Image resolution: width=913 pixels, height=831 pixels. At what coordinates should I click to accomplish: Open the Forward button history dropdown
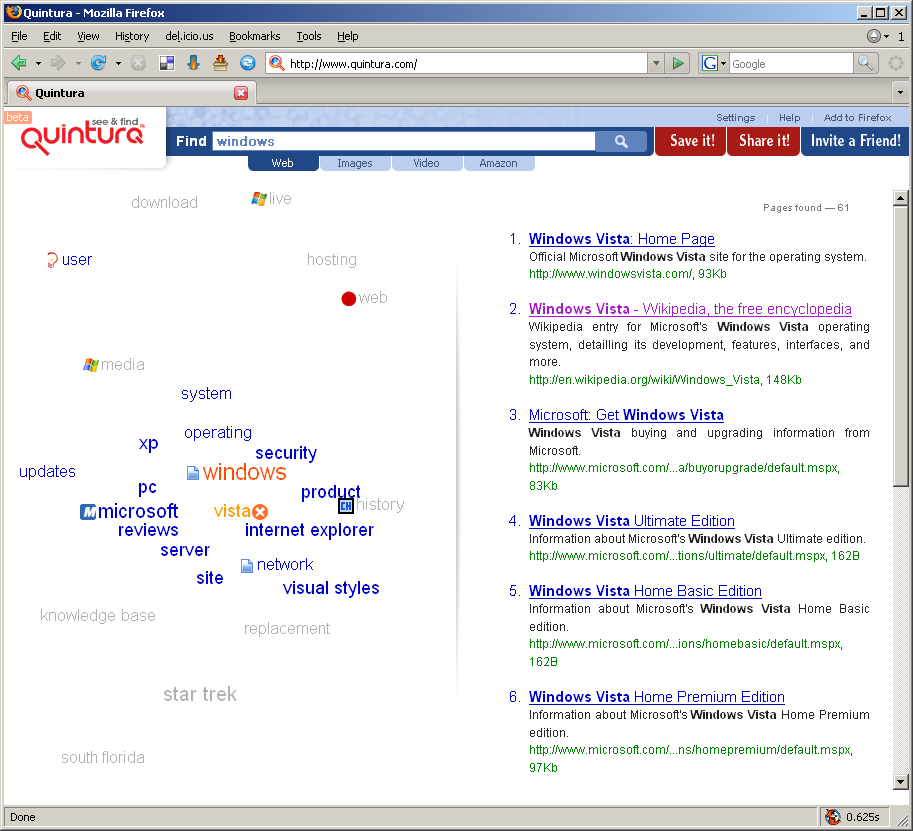click(78, 63)
